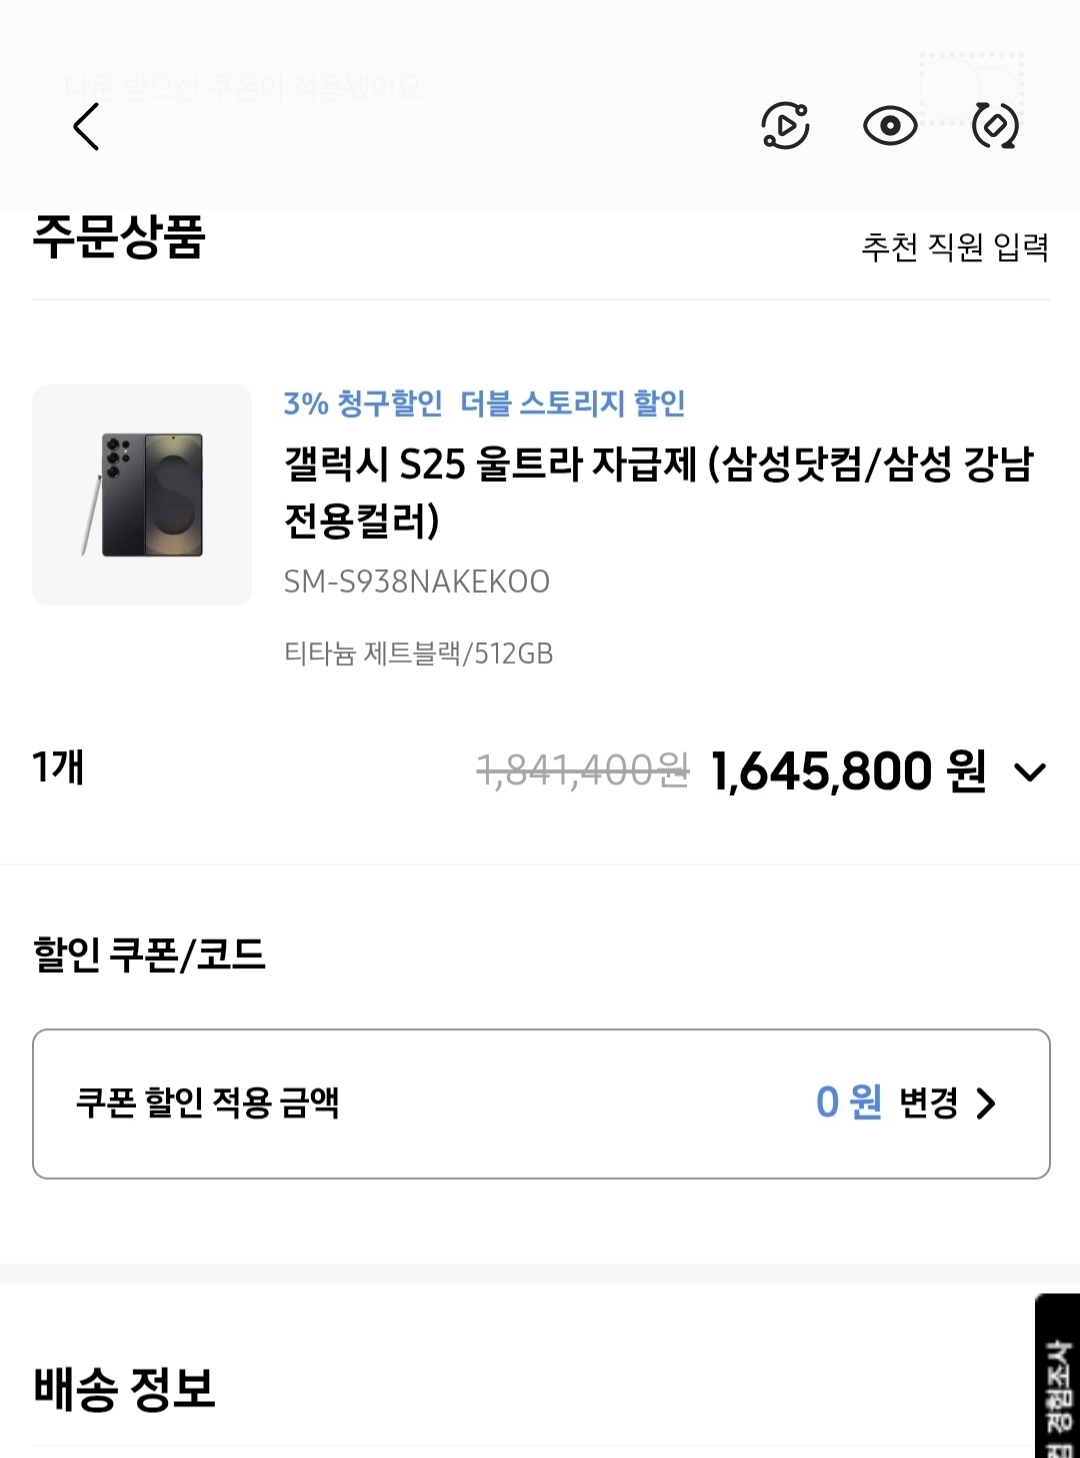
Task: Open the 갤럭시 S25 울트라 자급제 product title
Action: pyautogui.click(x=658, y=491)
